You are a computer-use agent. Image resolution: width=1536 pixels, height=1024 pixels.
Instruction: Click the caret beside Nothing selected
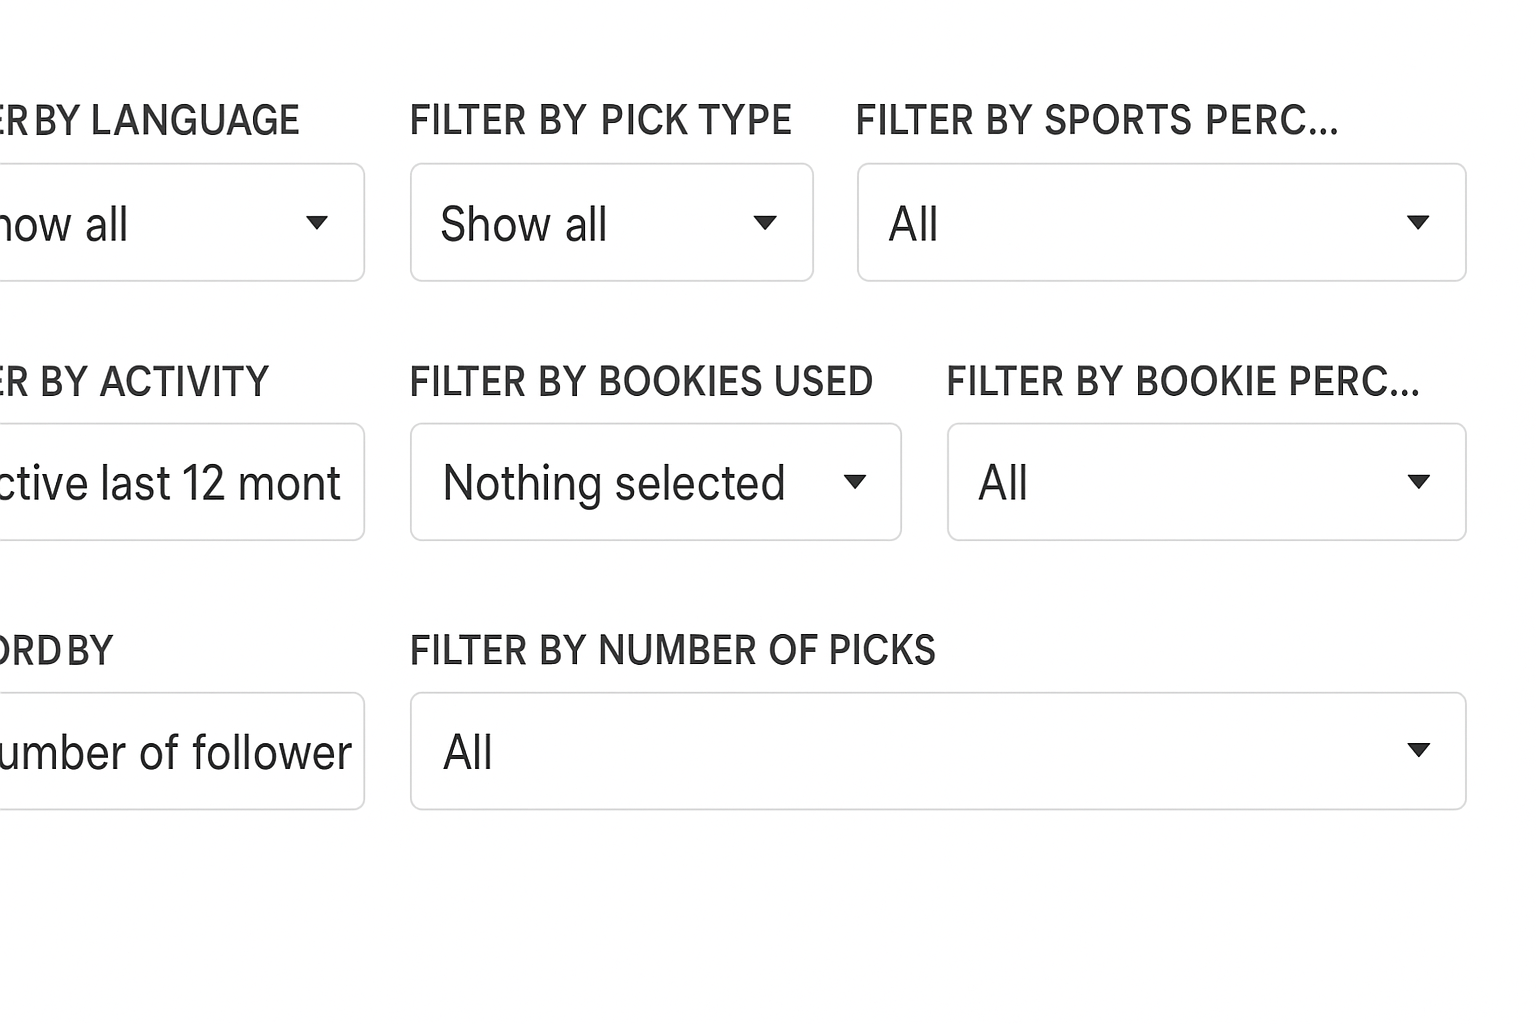854,482
